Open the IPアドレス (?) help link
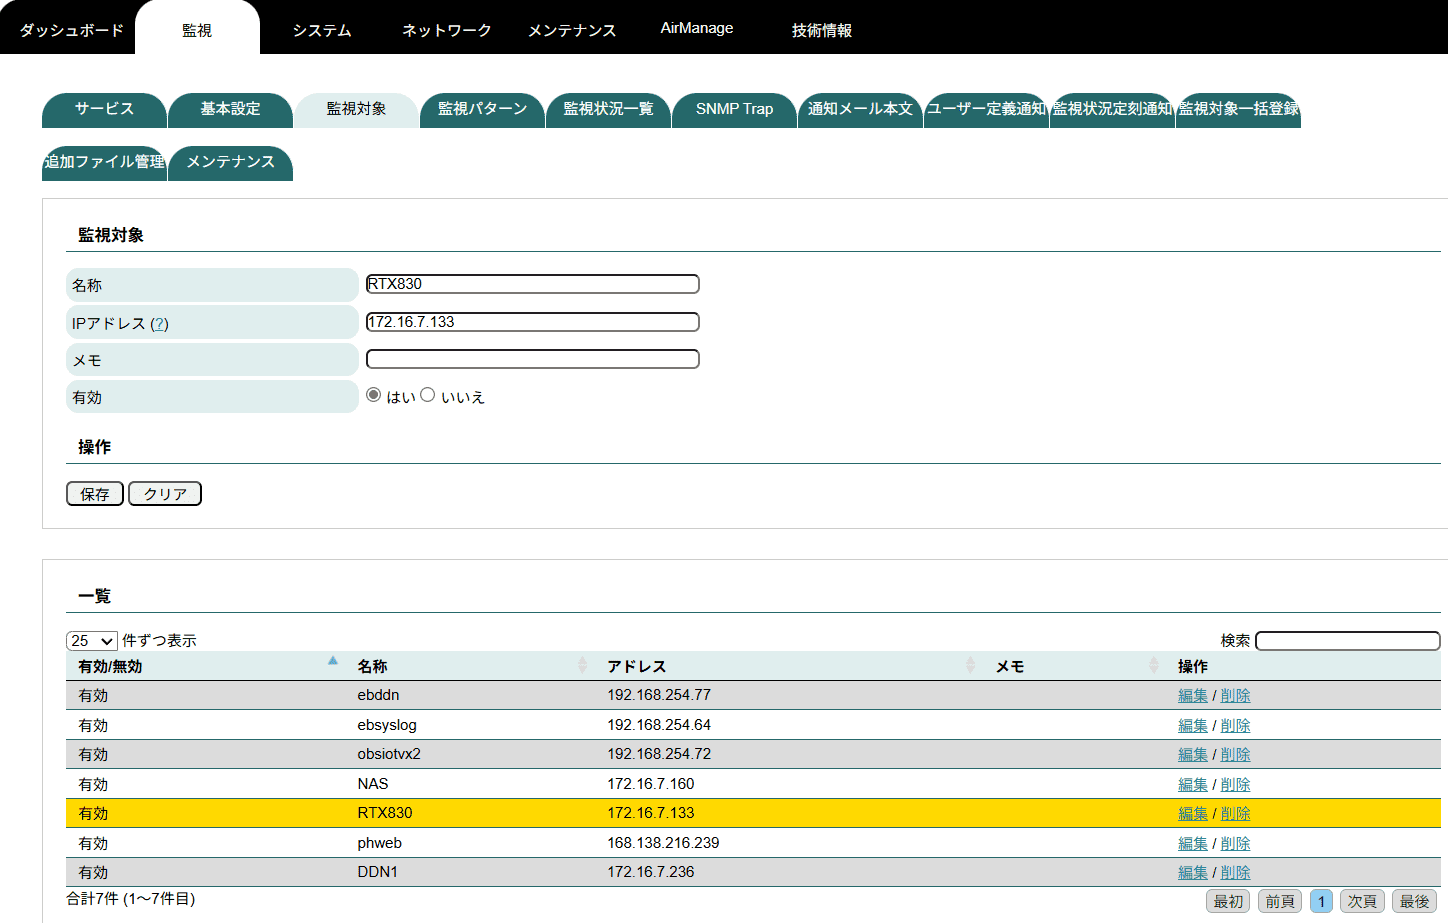1448x923 pixels. [159, 324]
